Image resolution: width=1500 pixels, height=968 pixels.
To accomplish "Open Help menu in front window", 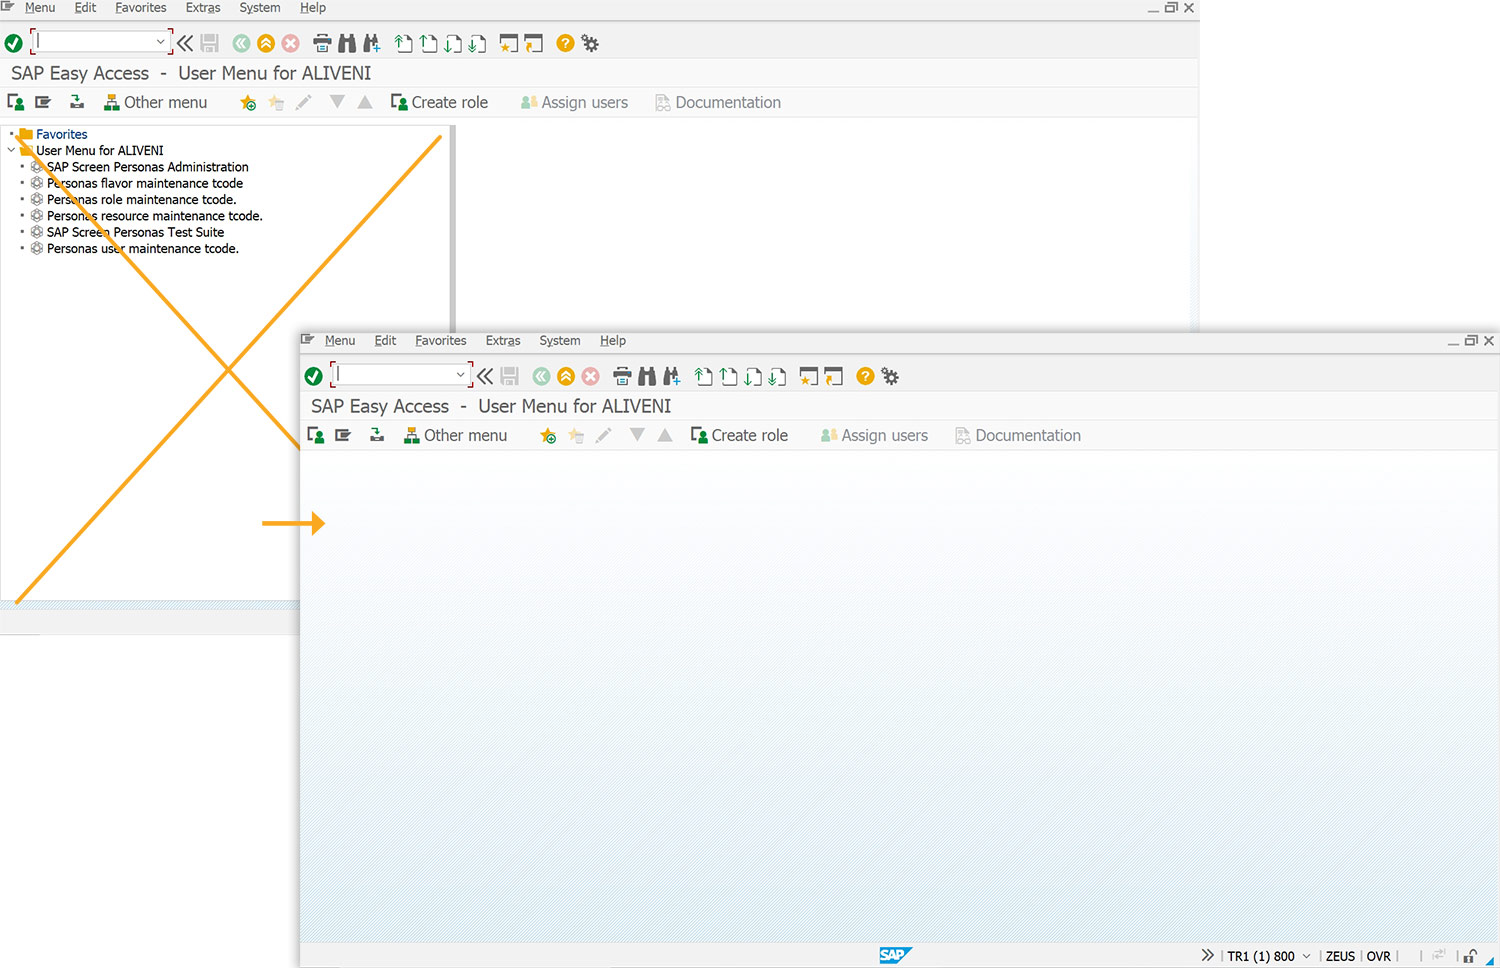I will 613,340.
